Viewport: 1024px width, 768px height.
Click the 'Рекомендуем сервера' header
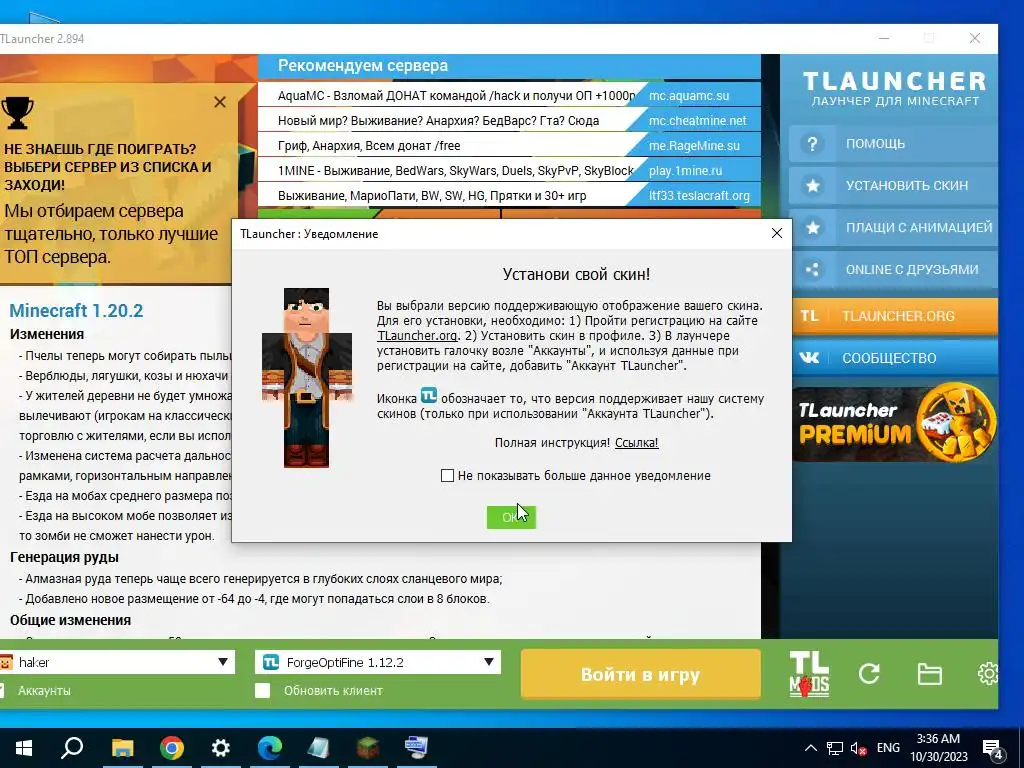pyautogui.click(x=363, y=65)
